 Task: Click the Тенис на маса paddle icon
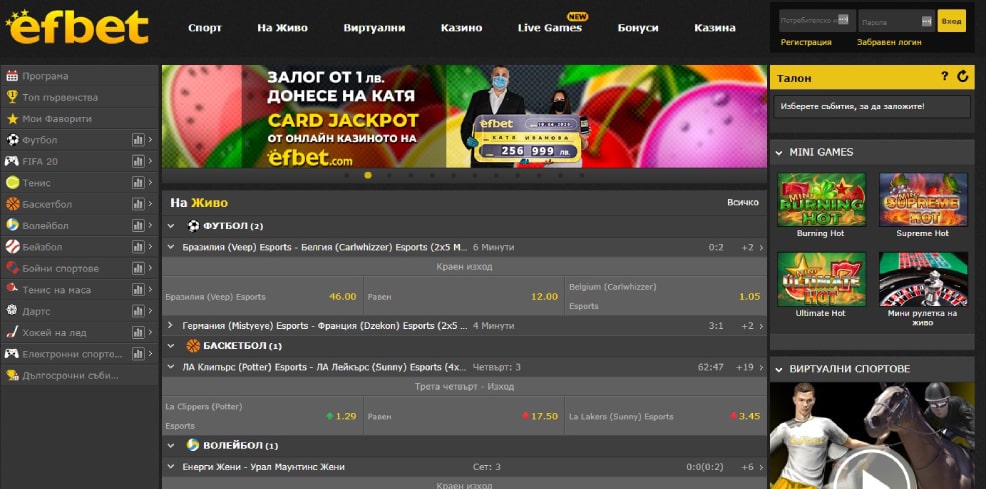[x=12, y=290]
